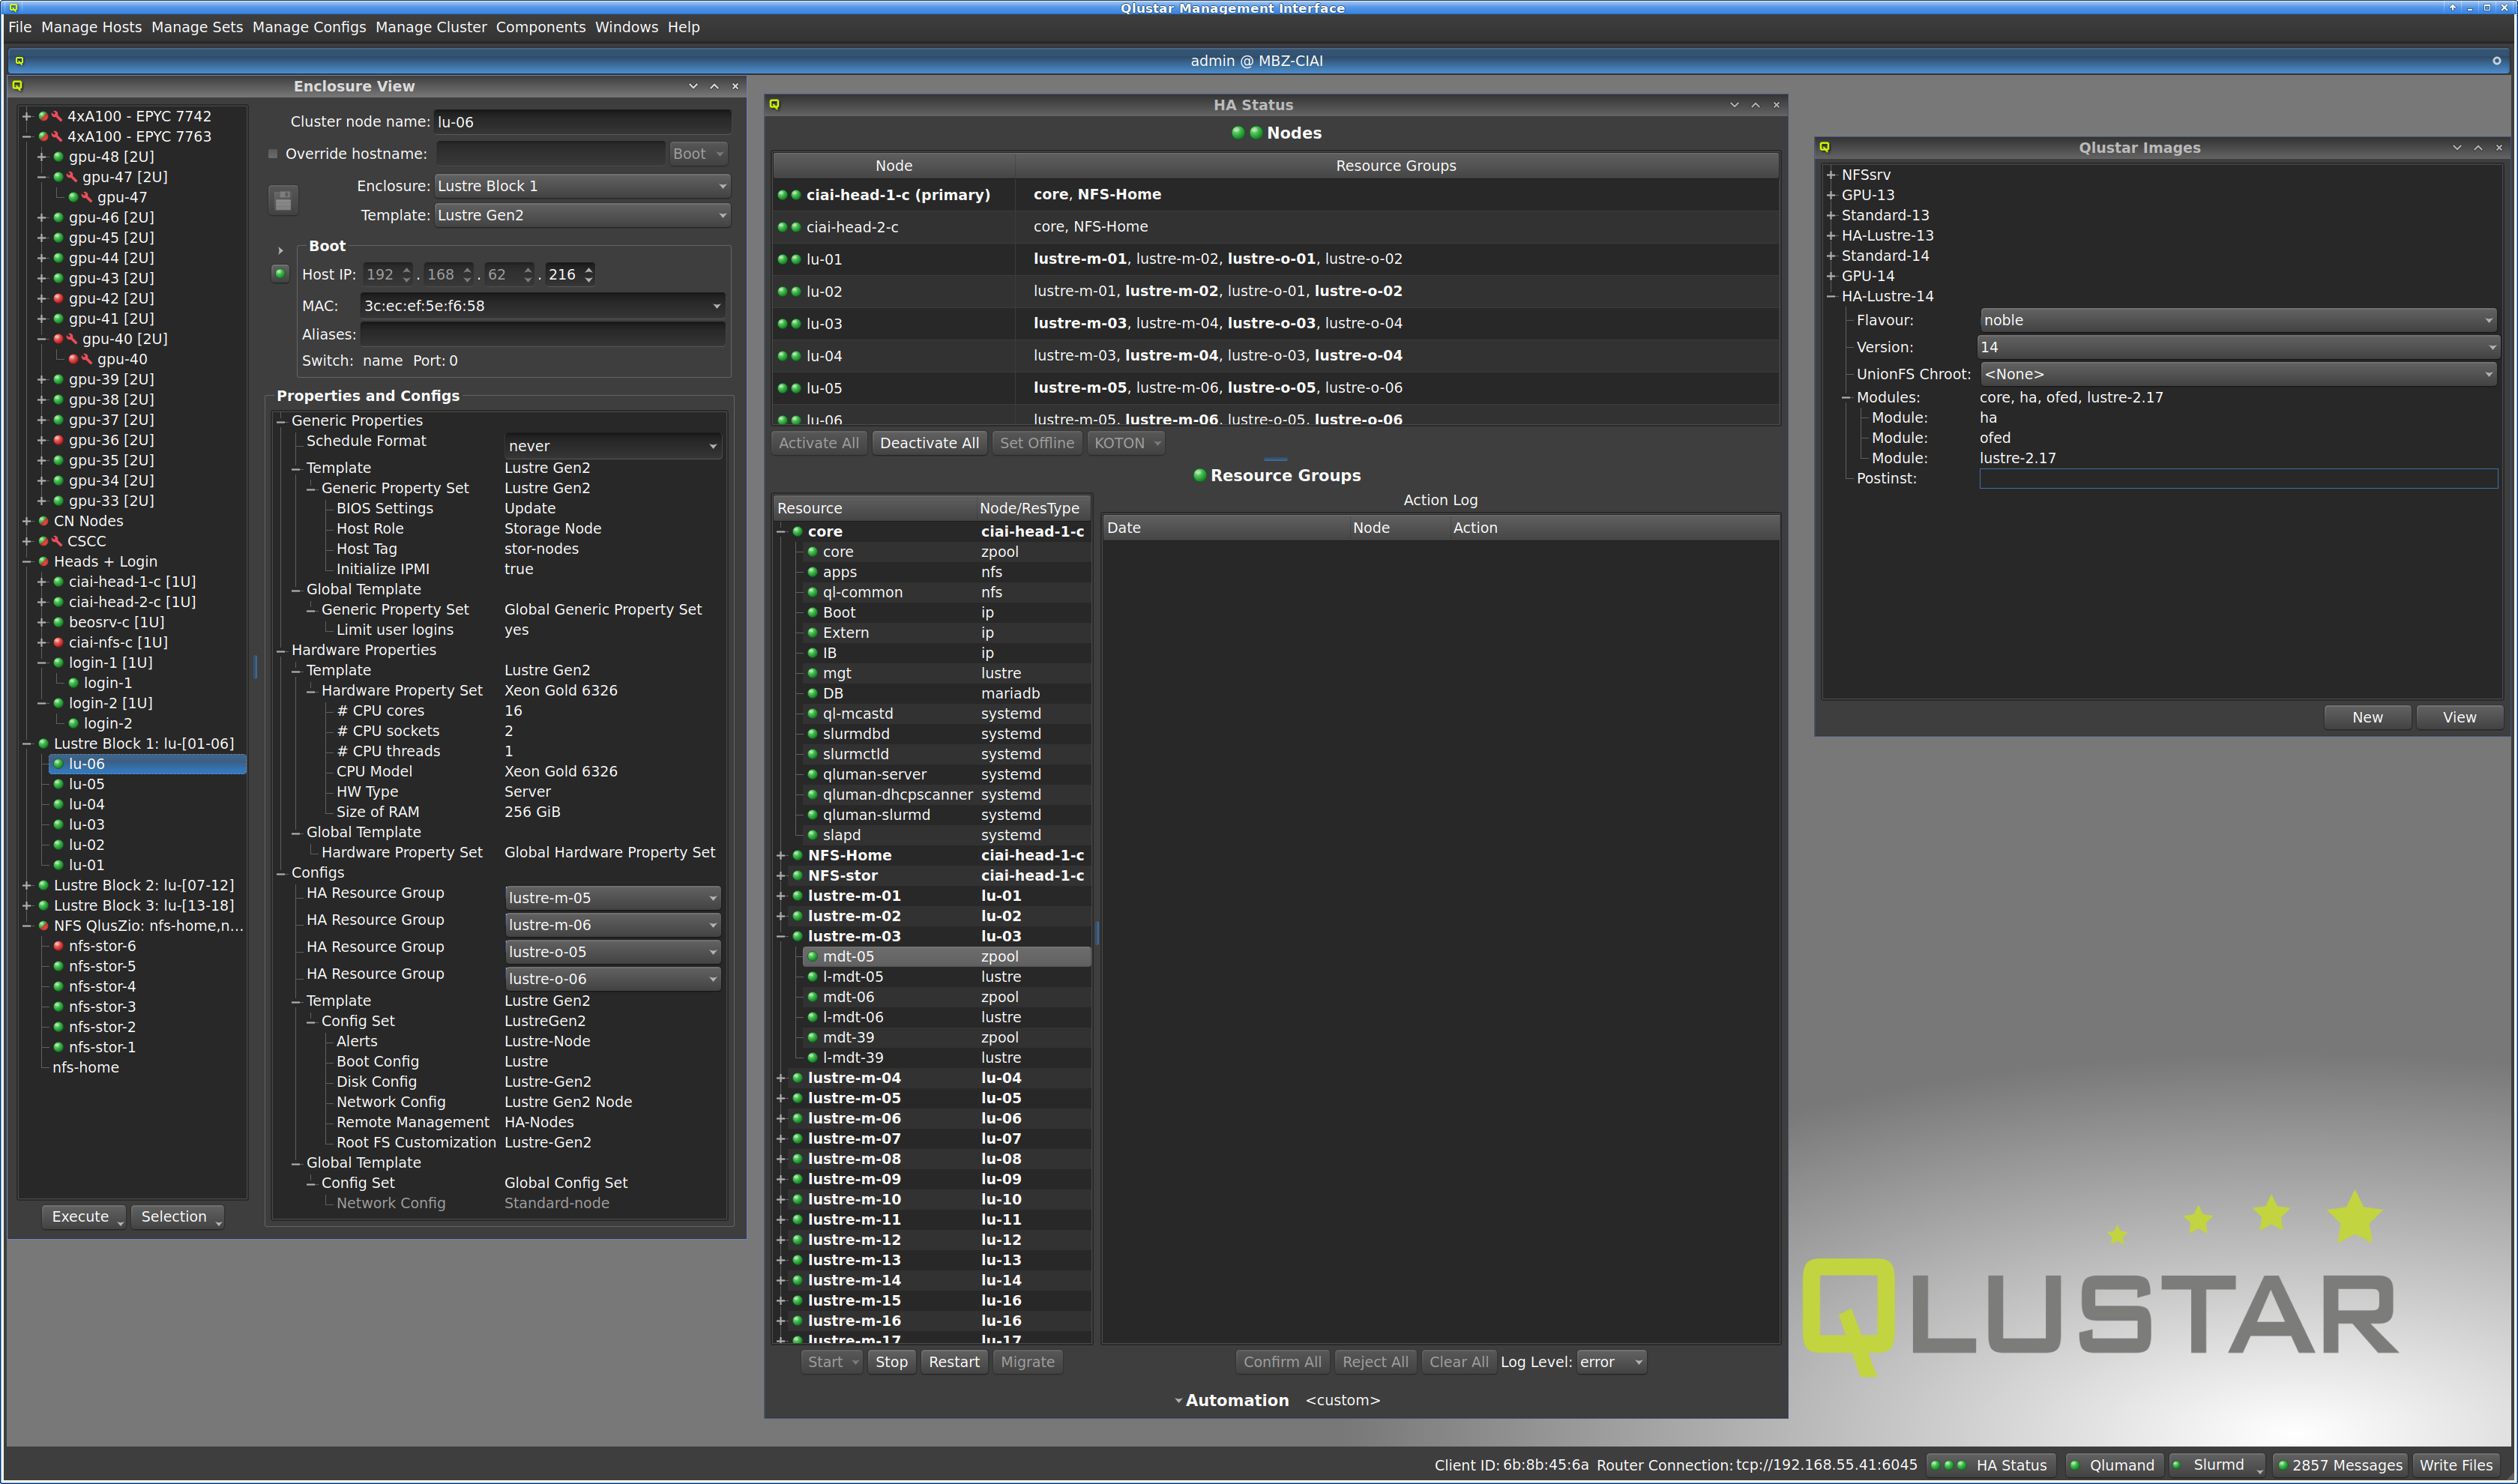Click the Qlustar icon in Qlustar Images title bar
The width and height of the screenshot is (2518, 1484).
tap(1824, 147)
